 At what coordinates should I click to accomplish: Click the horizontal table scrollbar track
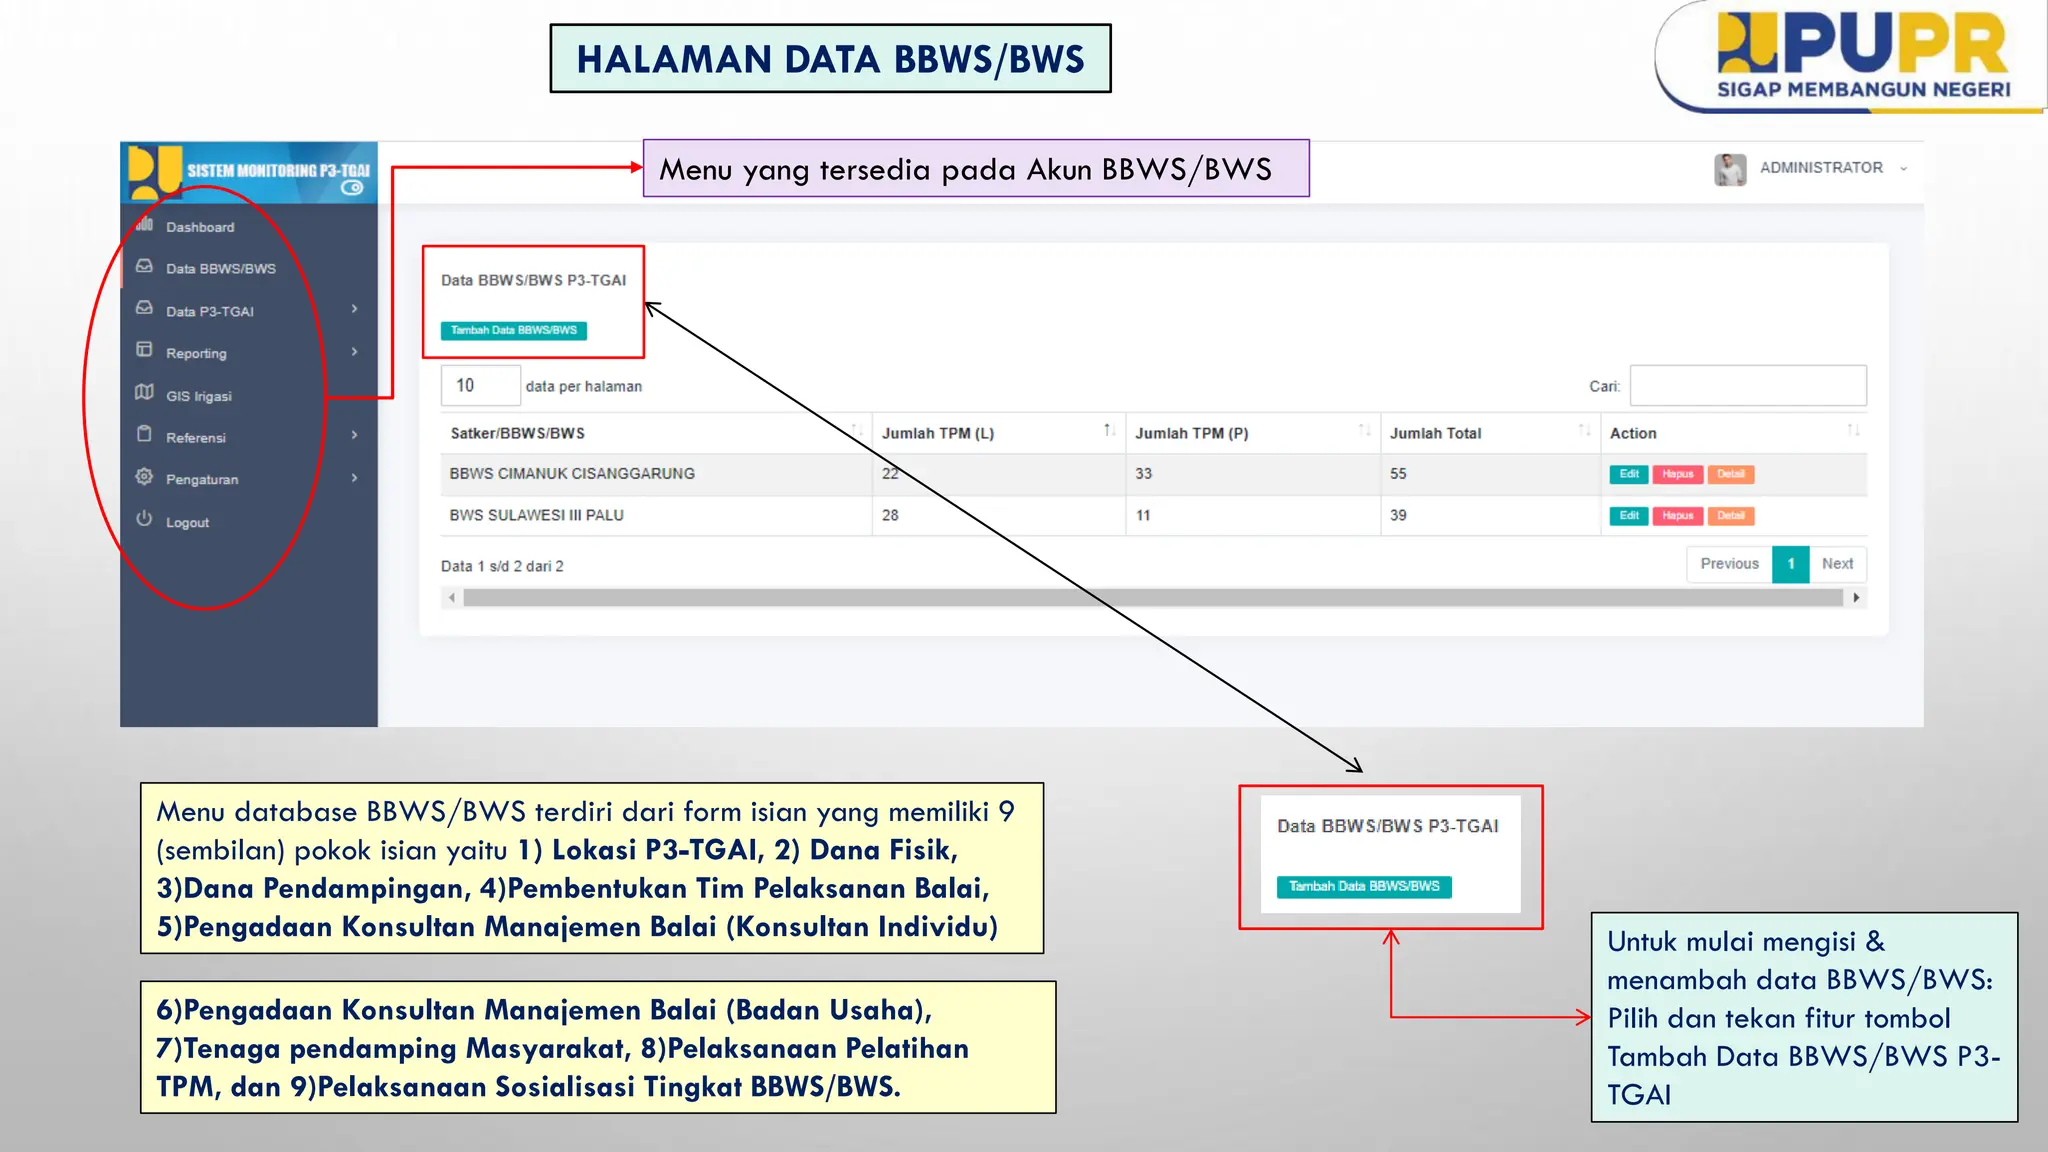[1152, 598]
